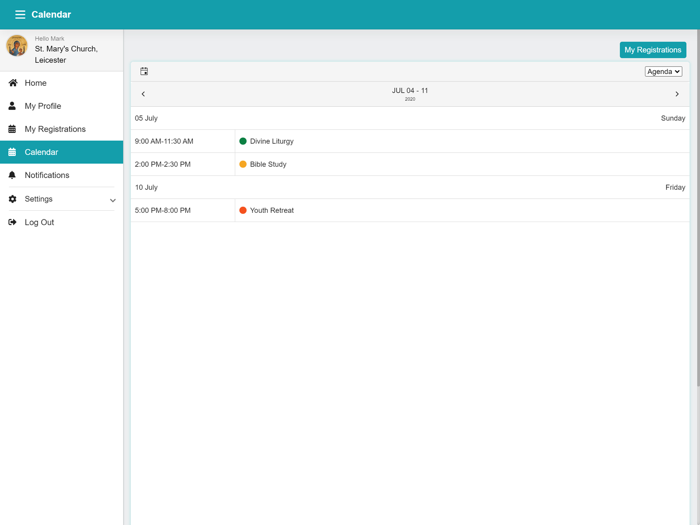
Task: Open the Agenda view dropdown
Action: coord(663,71)
